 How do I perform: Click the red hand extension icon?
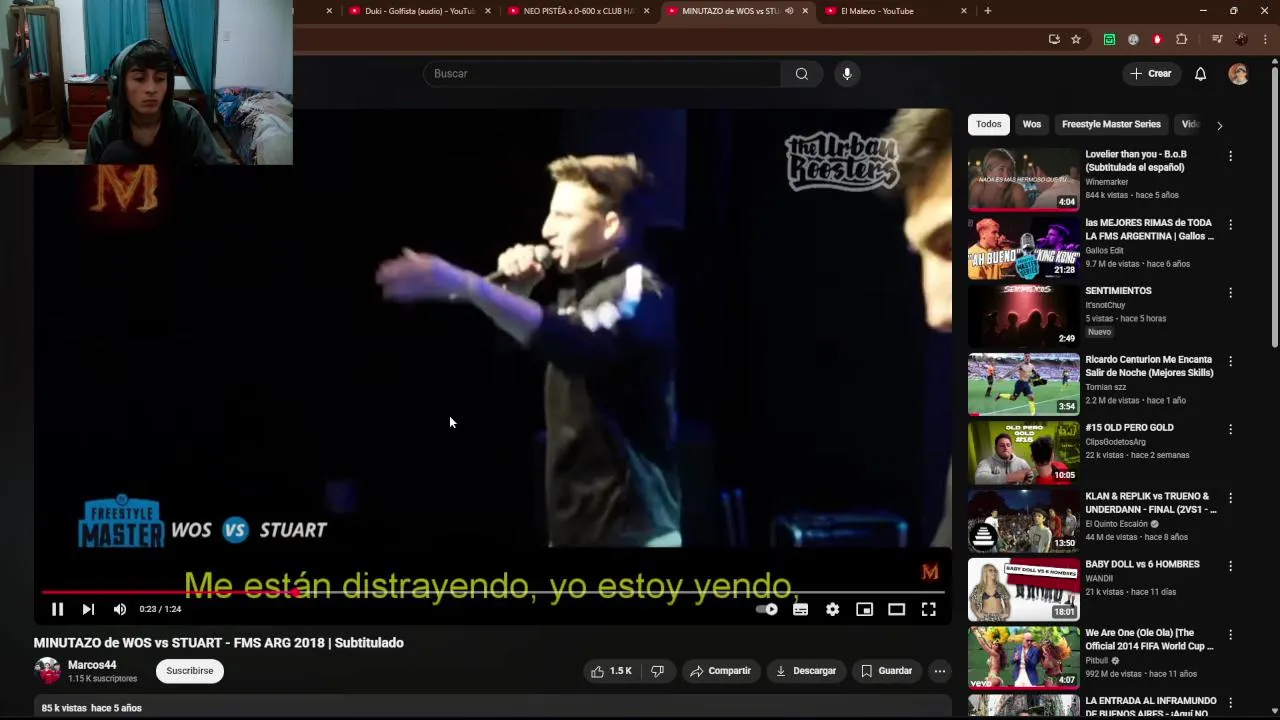1157,39
